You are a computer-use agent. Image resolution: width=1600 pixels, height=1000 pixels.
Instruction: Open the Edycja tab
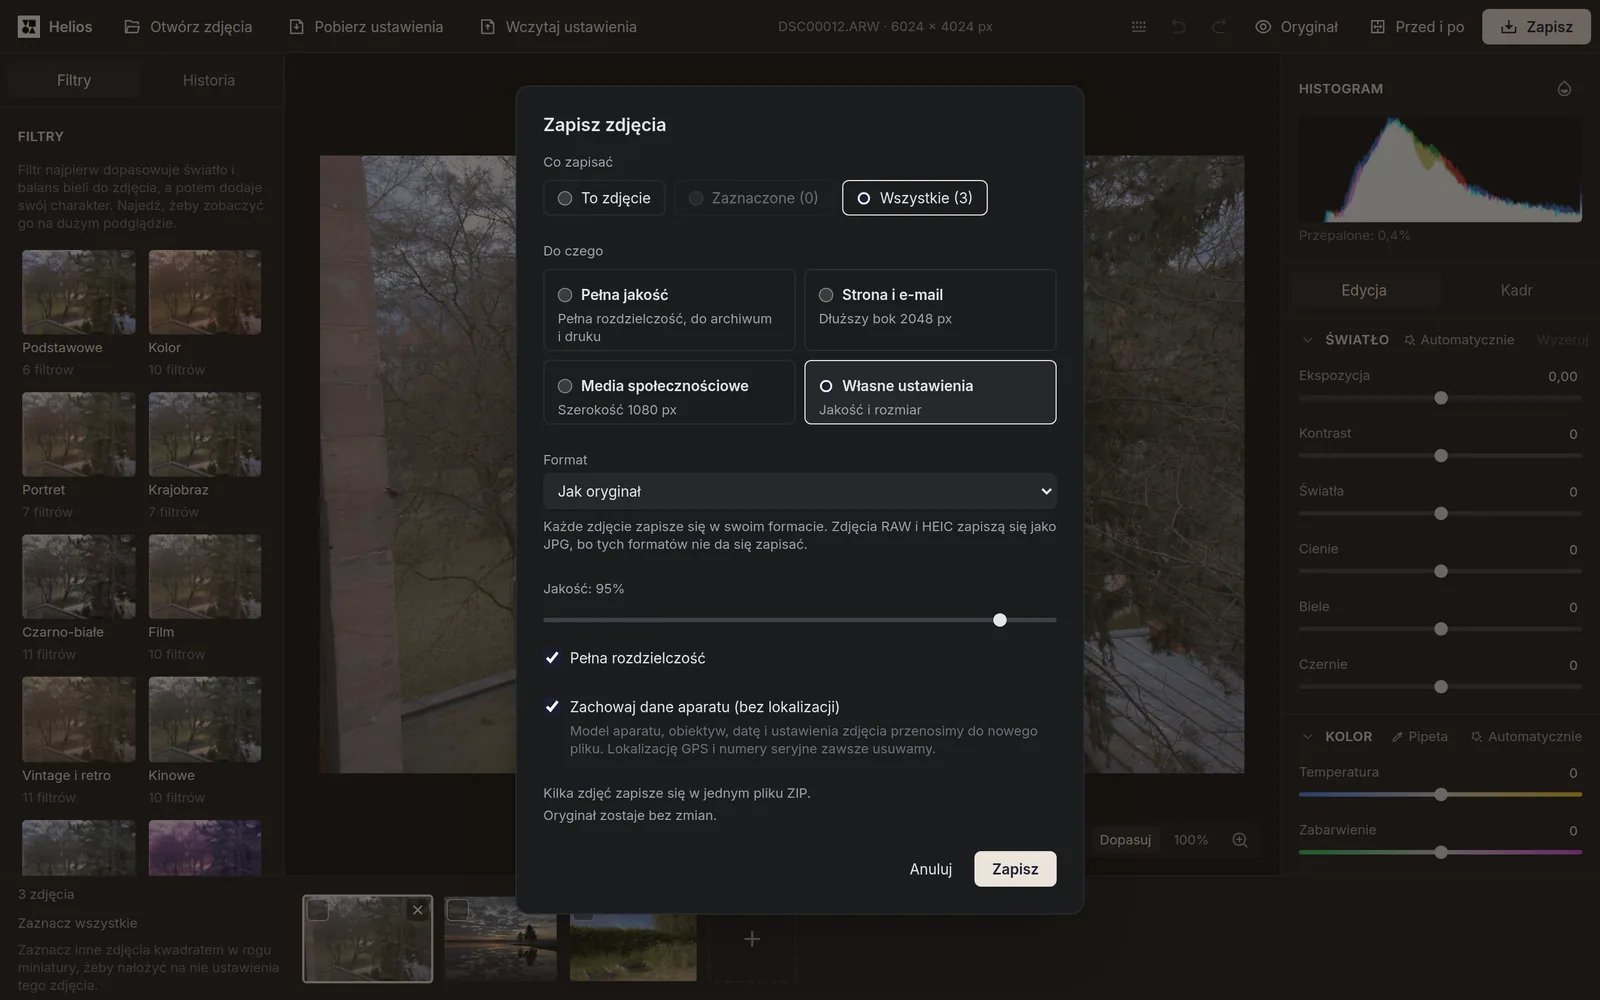pyautogui.click(x=1364, y=290)
